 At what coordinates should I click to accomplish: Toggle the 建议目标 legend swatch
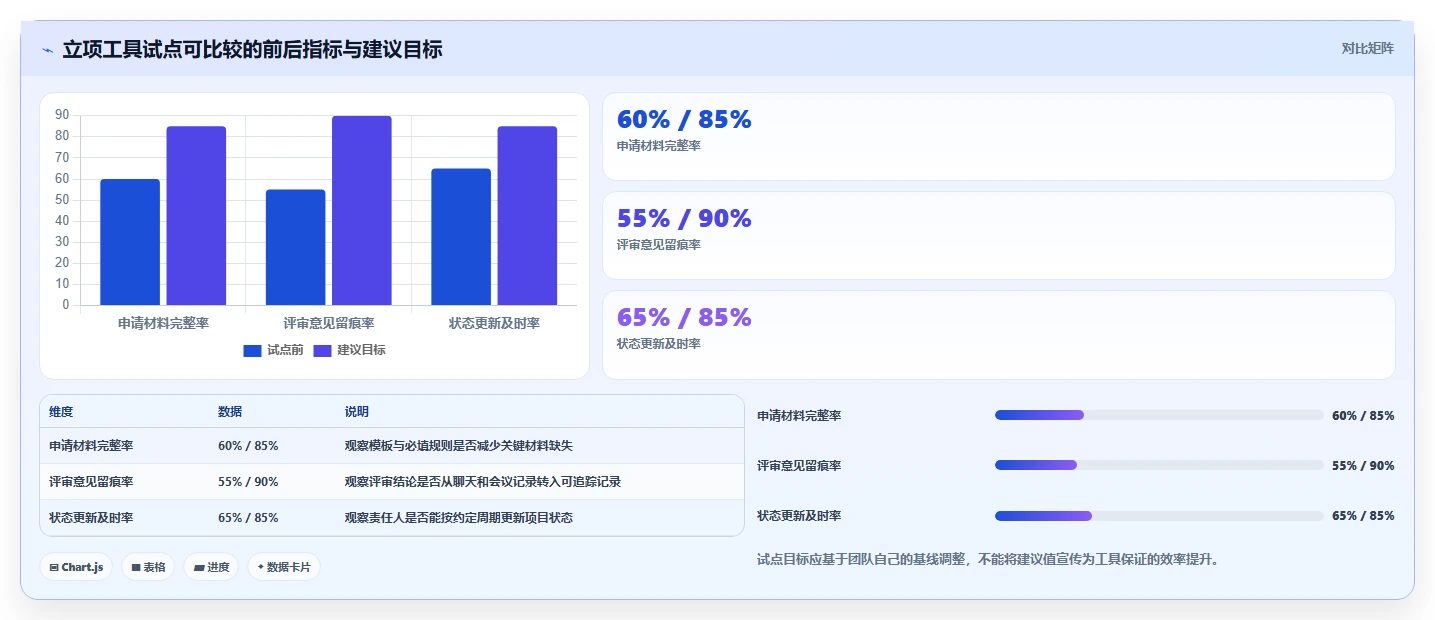pyautogui.click(x=322, y=350)
